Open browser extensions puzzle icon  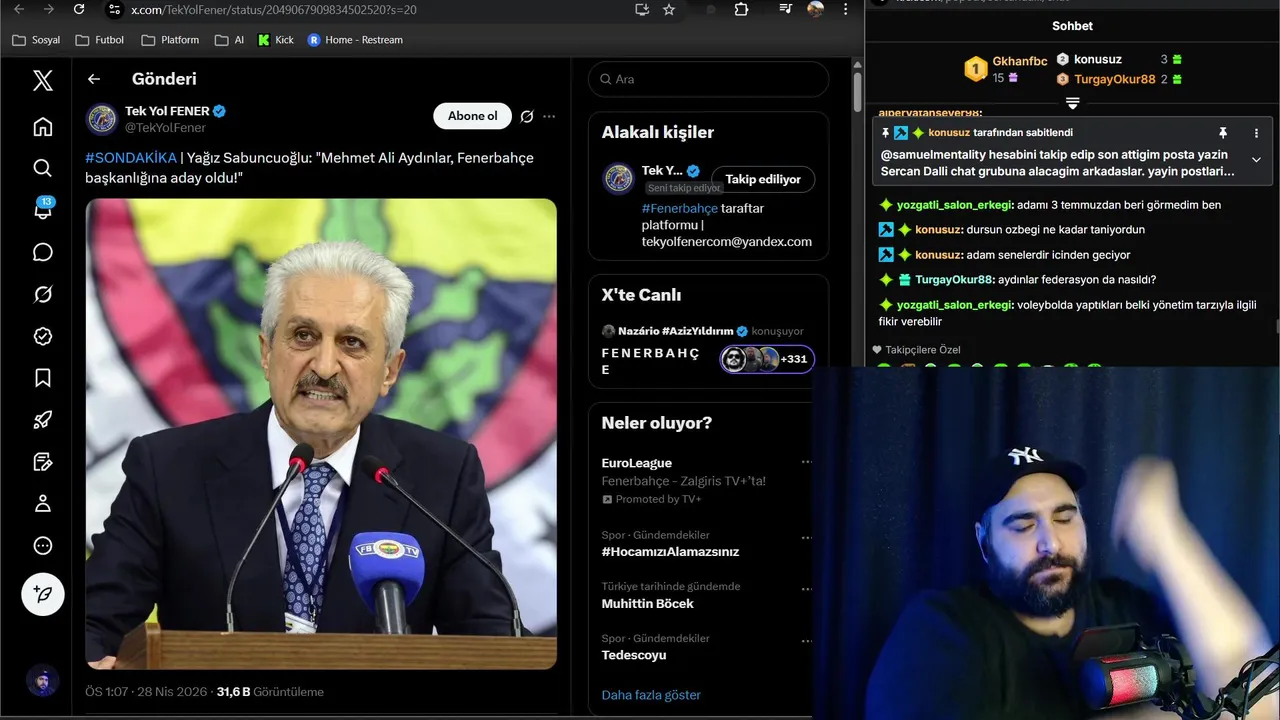pos(741,9)
